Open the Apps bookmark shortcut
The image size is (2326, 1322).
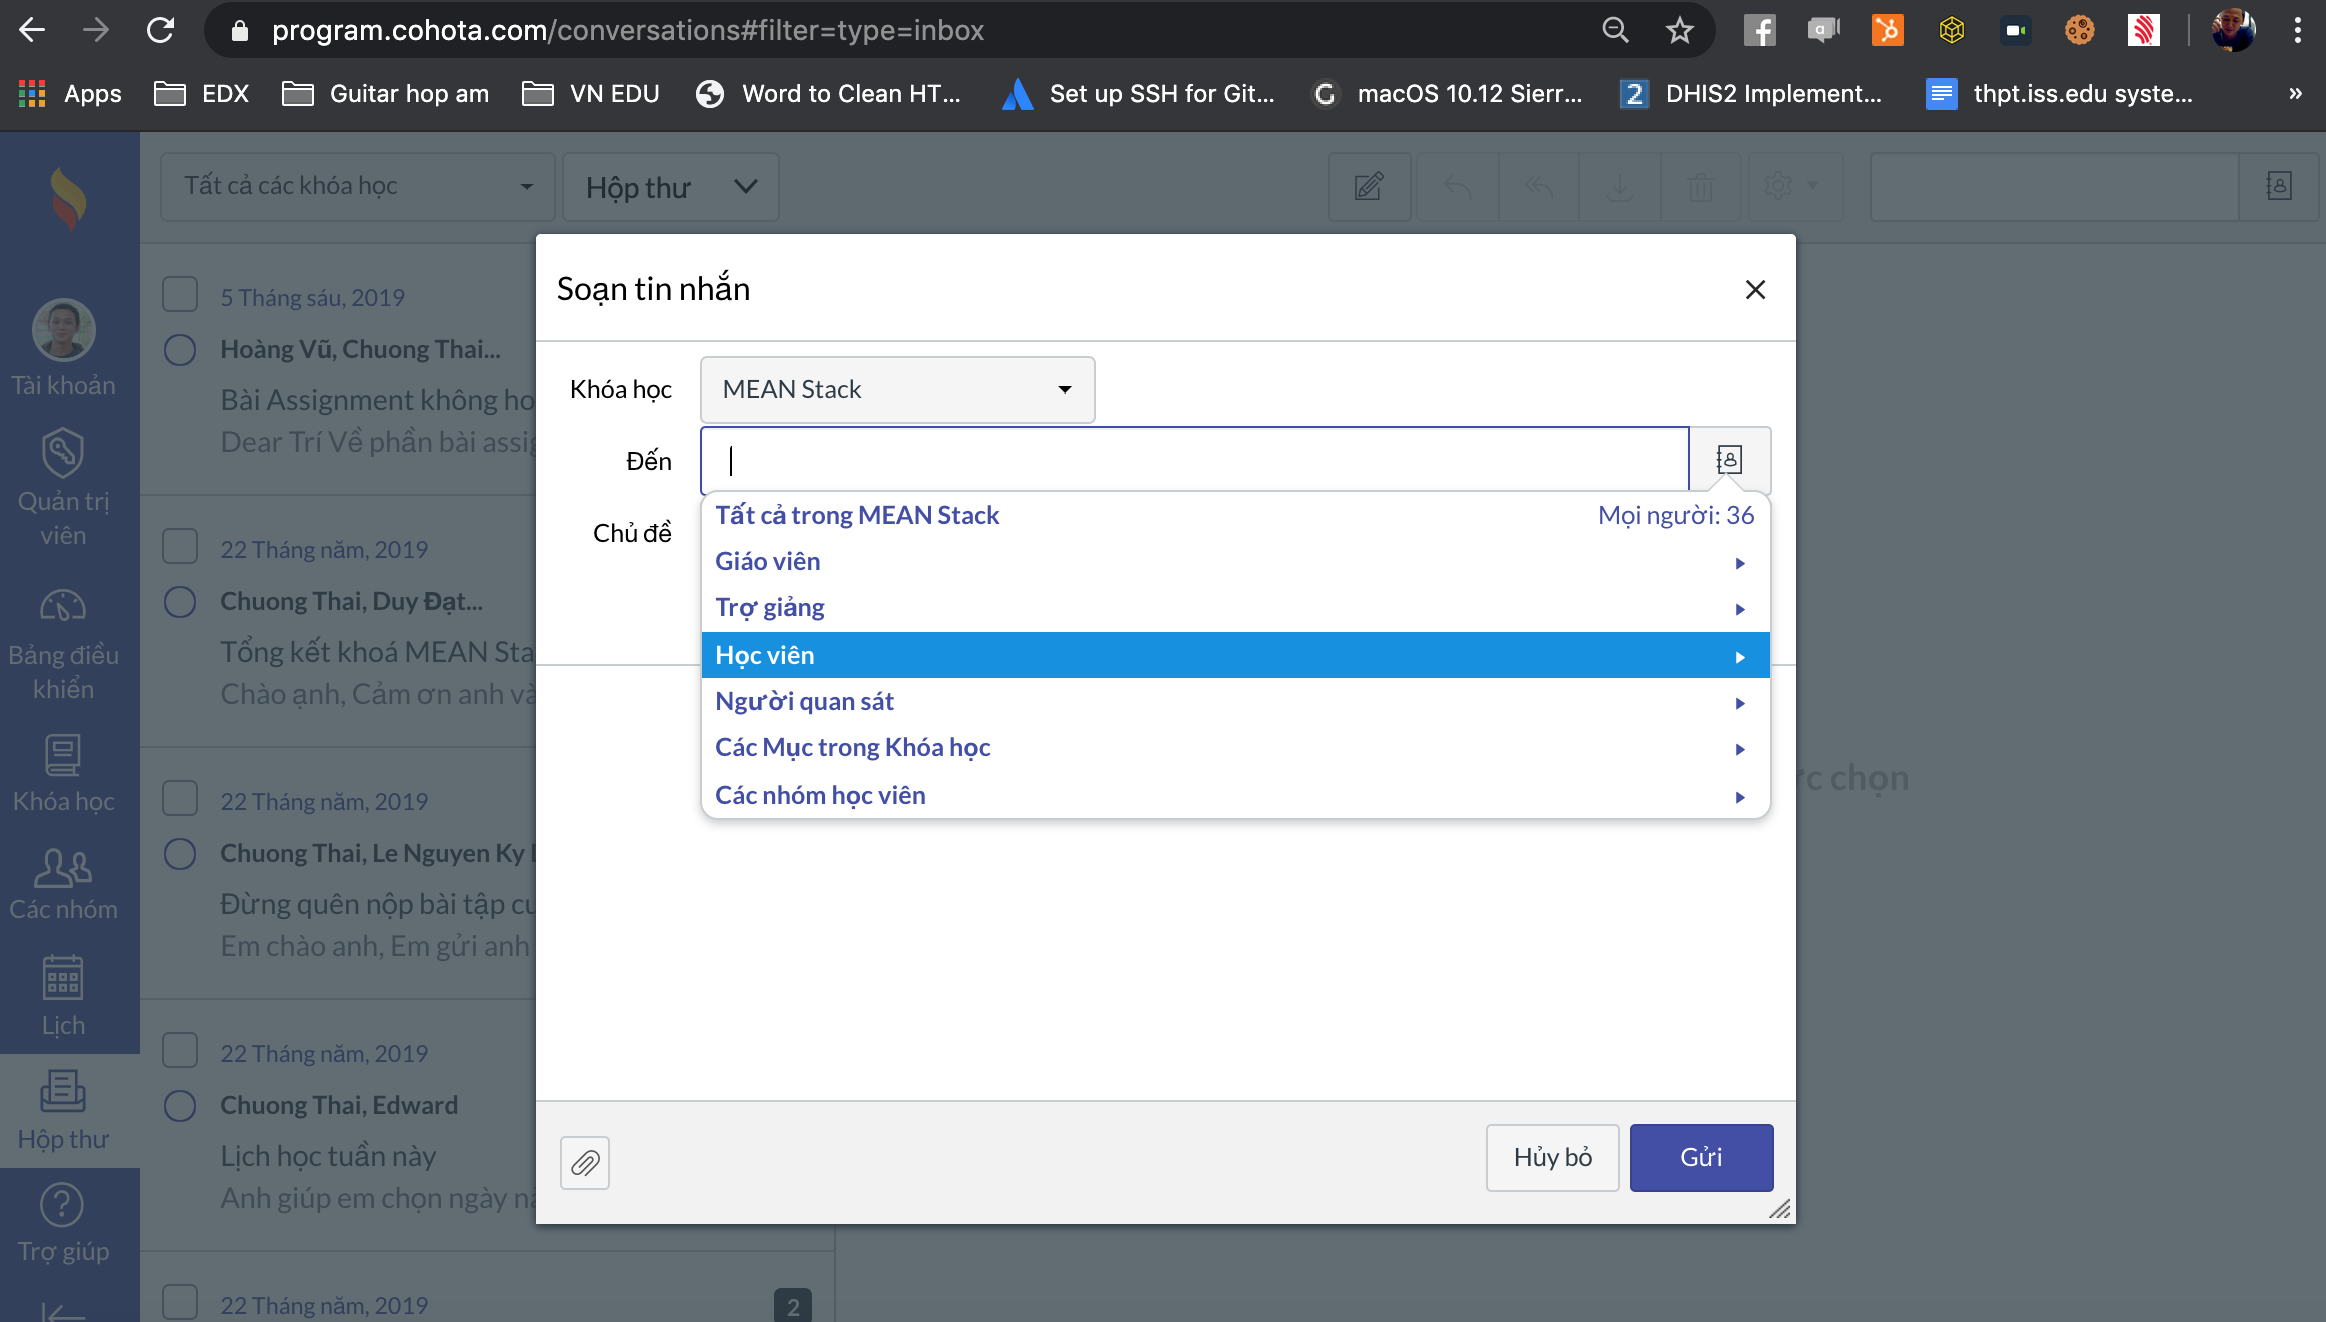click(70, 94)
